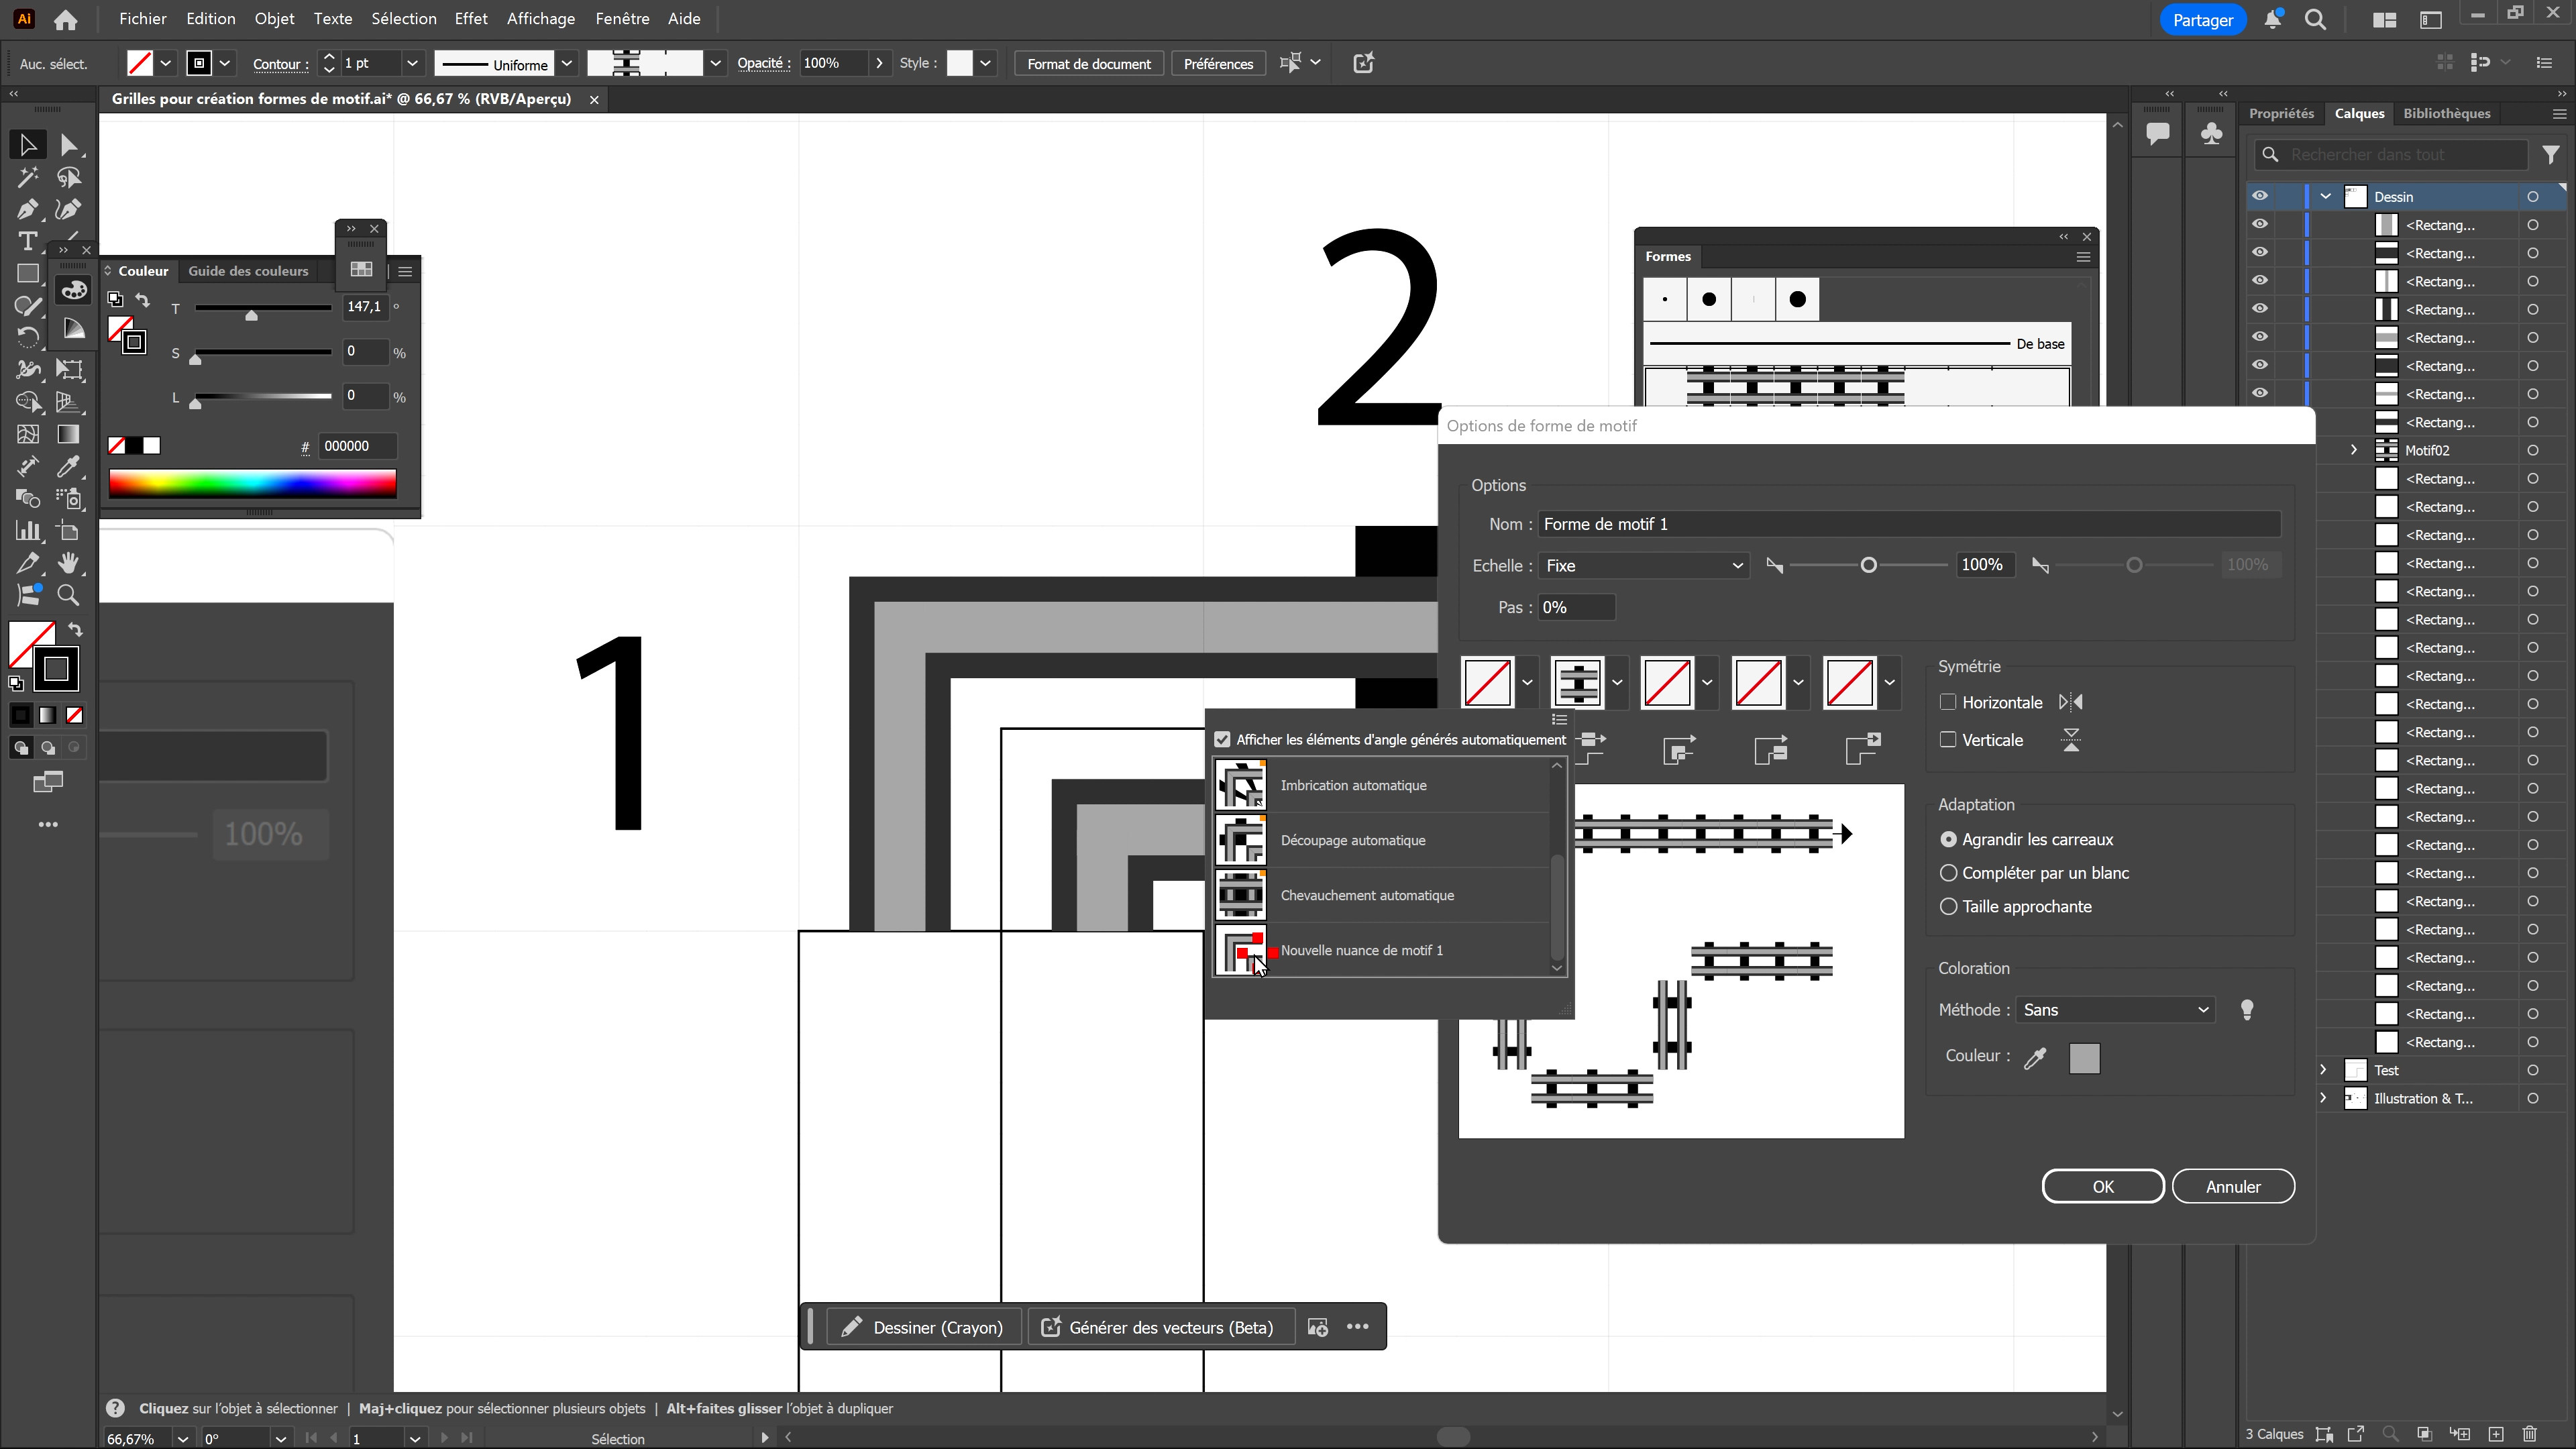Expand Illustration & T... layer
This screenshot has width=2576, height=1449.
point(2324,1098)
